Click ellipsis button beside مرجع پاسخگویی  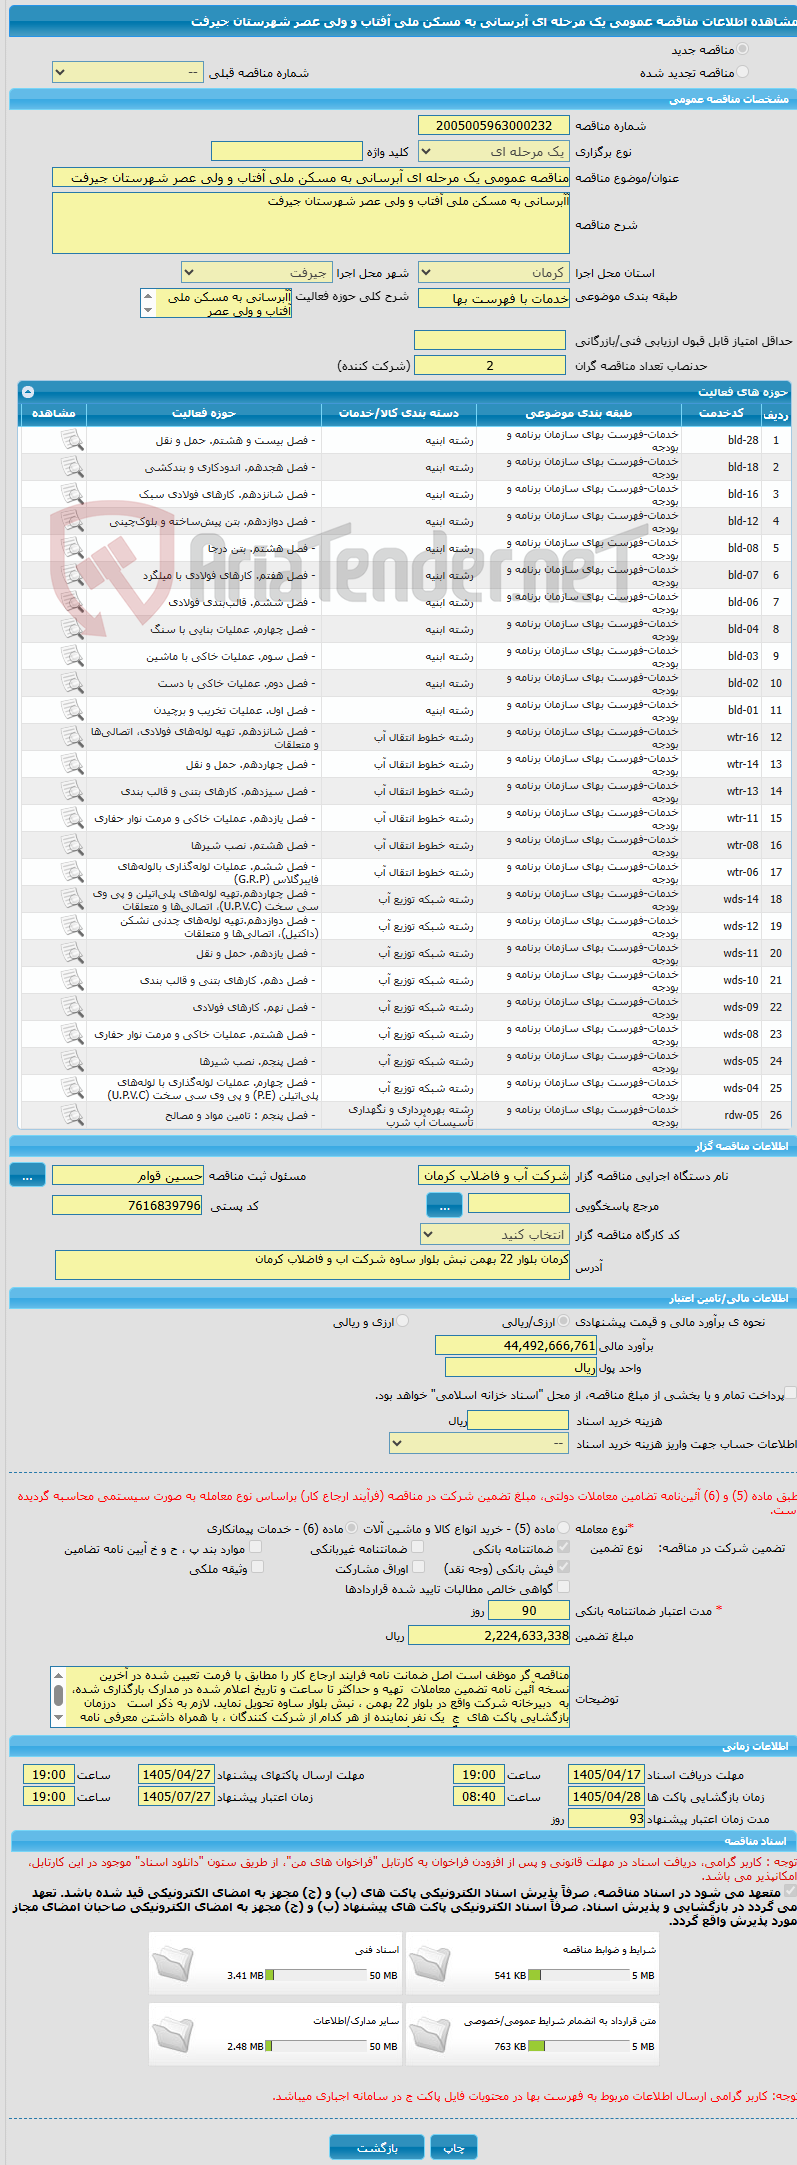(x=444, y=1206)
